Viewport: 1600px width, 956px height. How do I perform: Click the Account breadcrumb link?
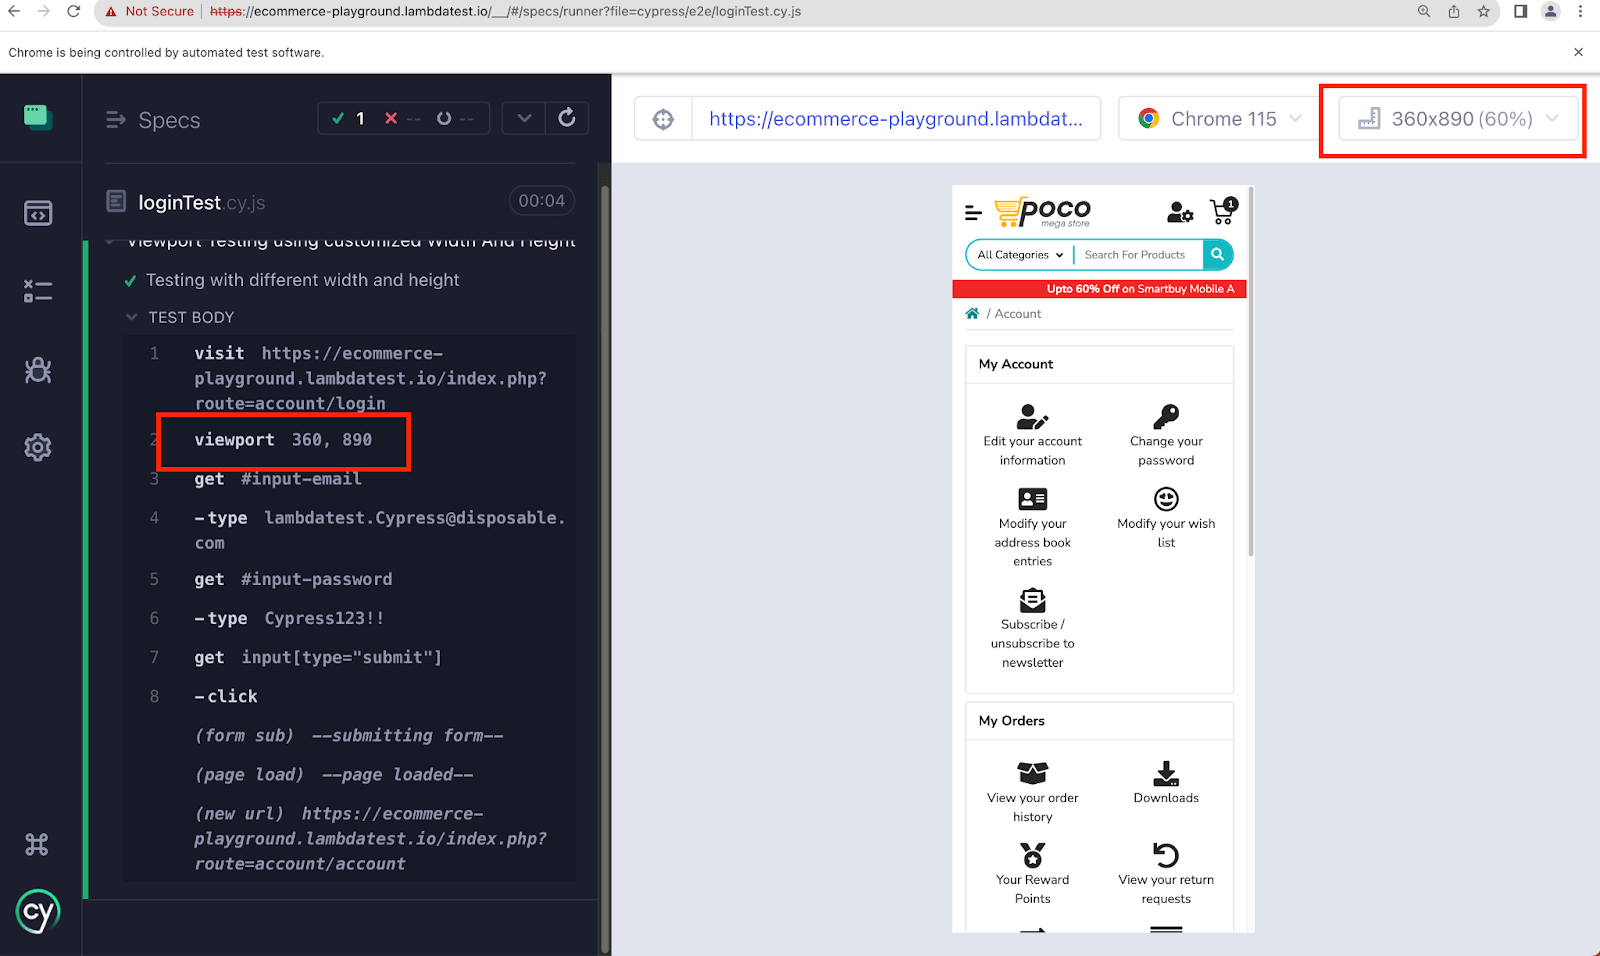[x=1018, y=313]
